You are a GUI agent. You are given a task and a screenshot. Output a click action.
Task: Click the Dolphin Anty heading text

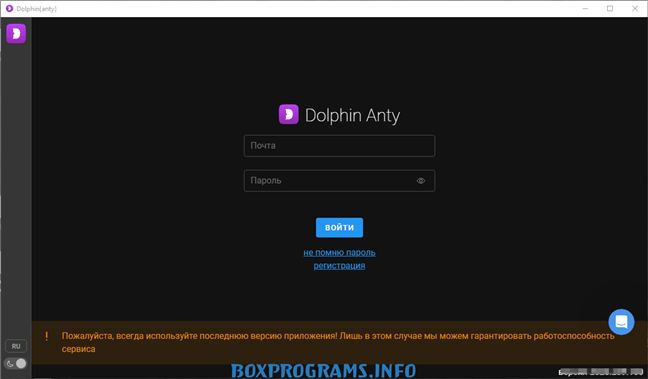point(352,115)
